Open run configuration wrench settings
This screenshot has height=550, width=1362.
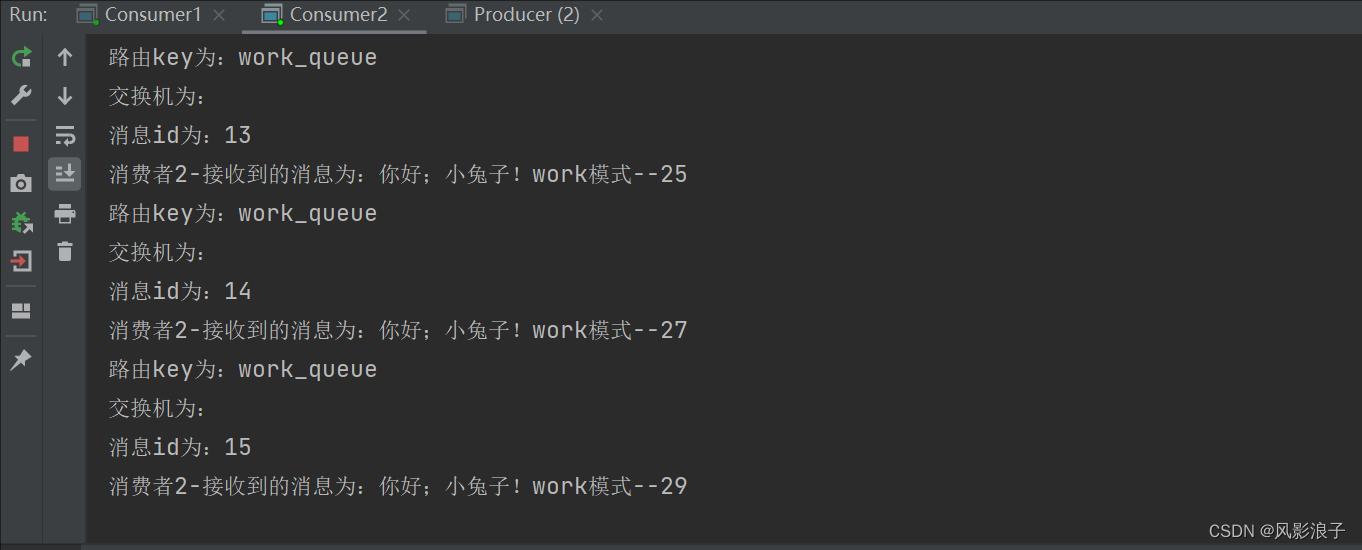(x=21, y=96)
